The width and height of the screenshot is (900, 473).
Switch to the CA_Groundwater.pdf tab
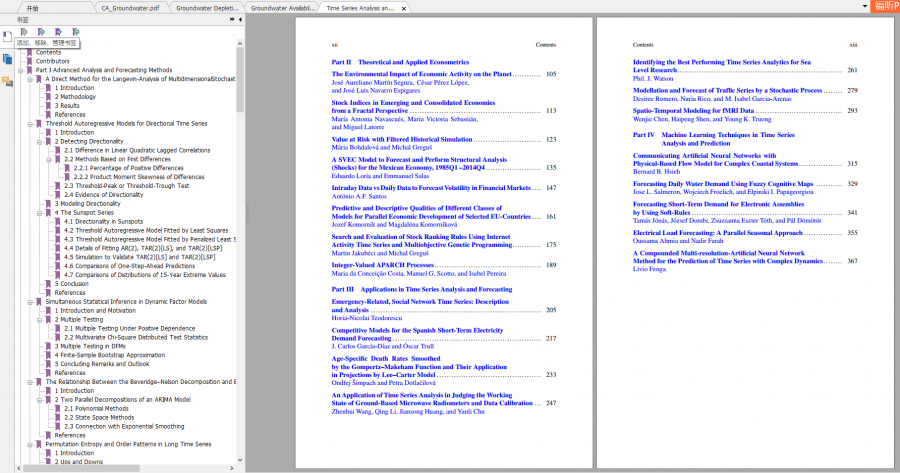(130, 8)
